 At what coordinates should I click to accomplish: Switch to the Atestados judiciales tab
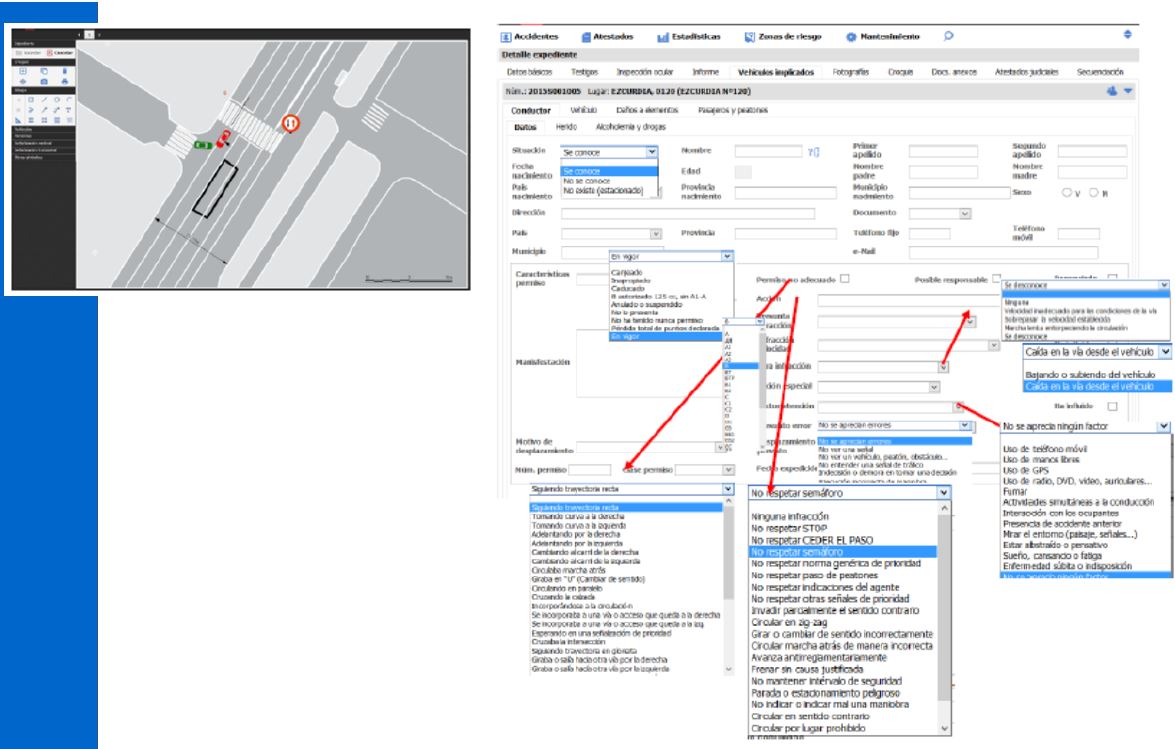pos(1027,73)
